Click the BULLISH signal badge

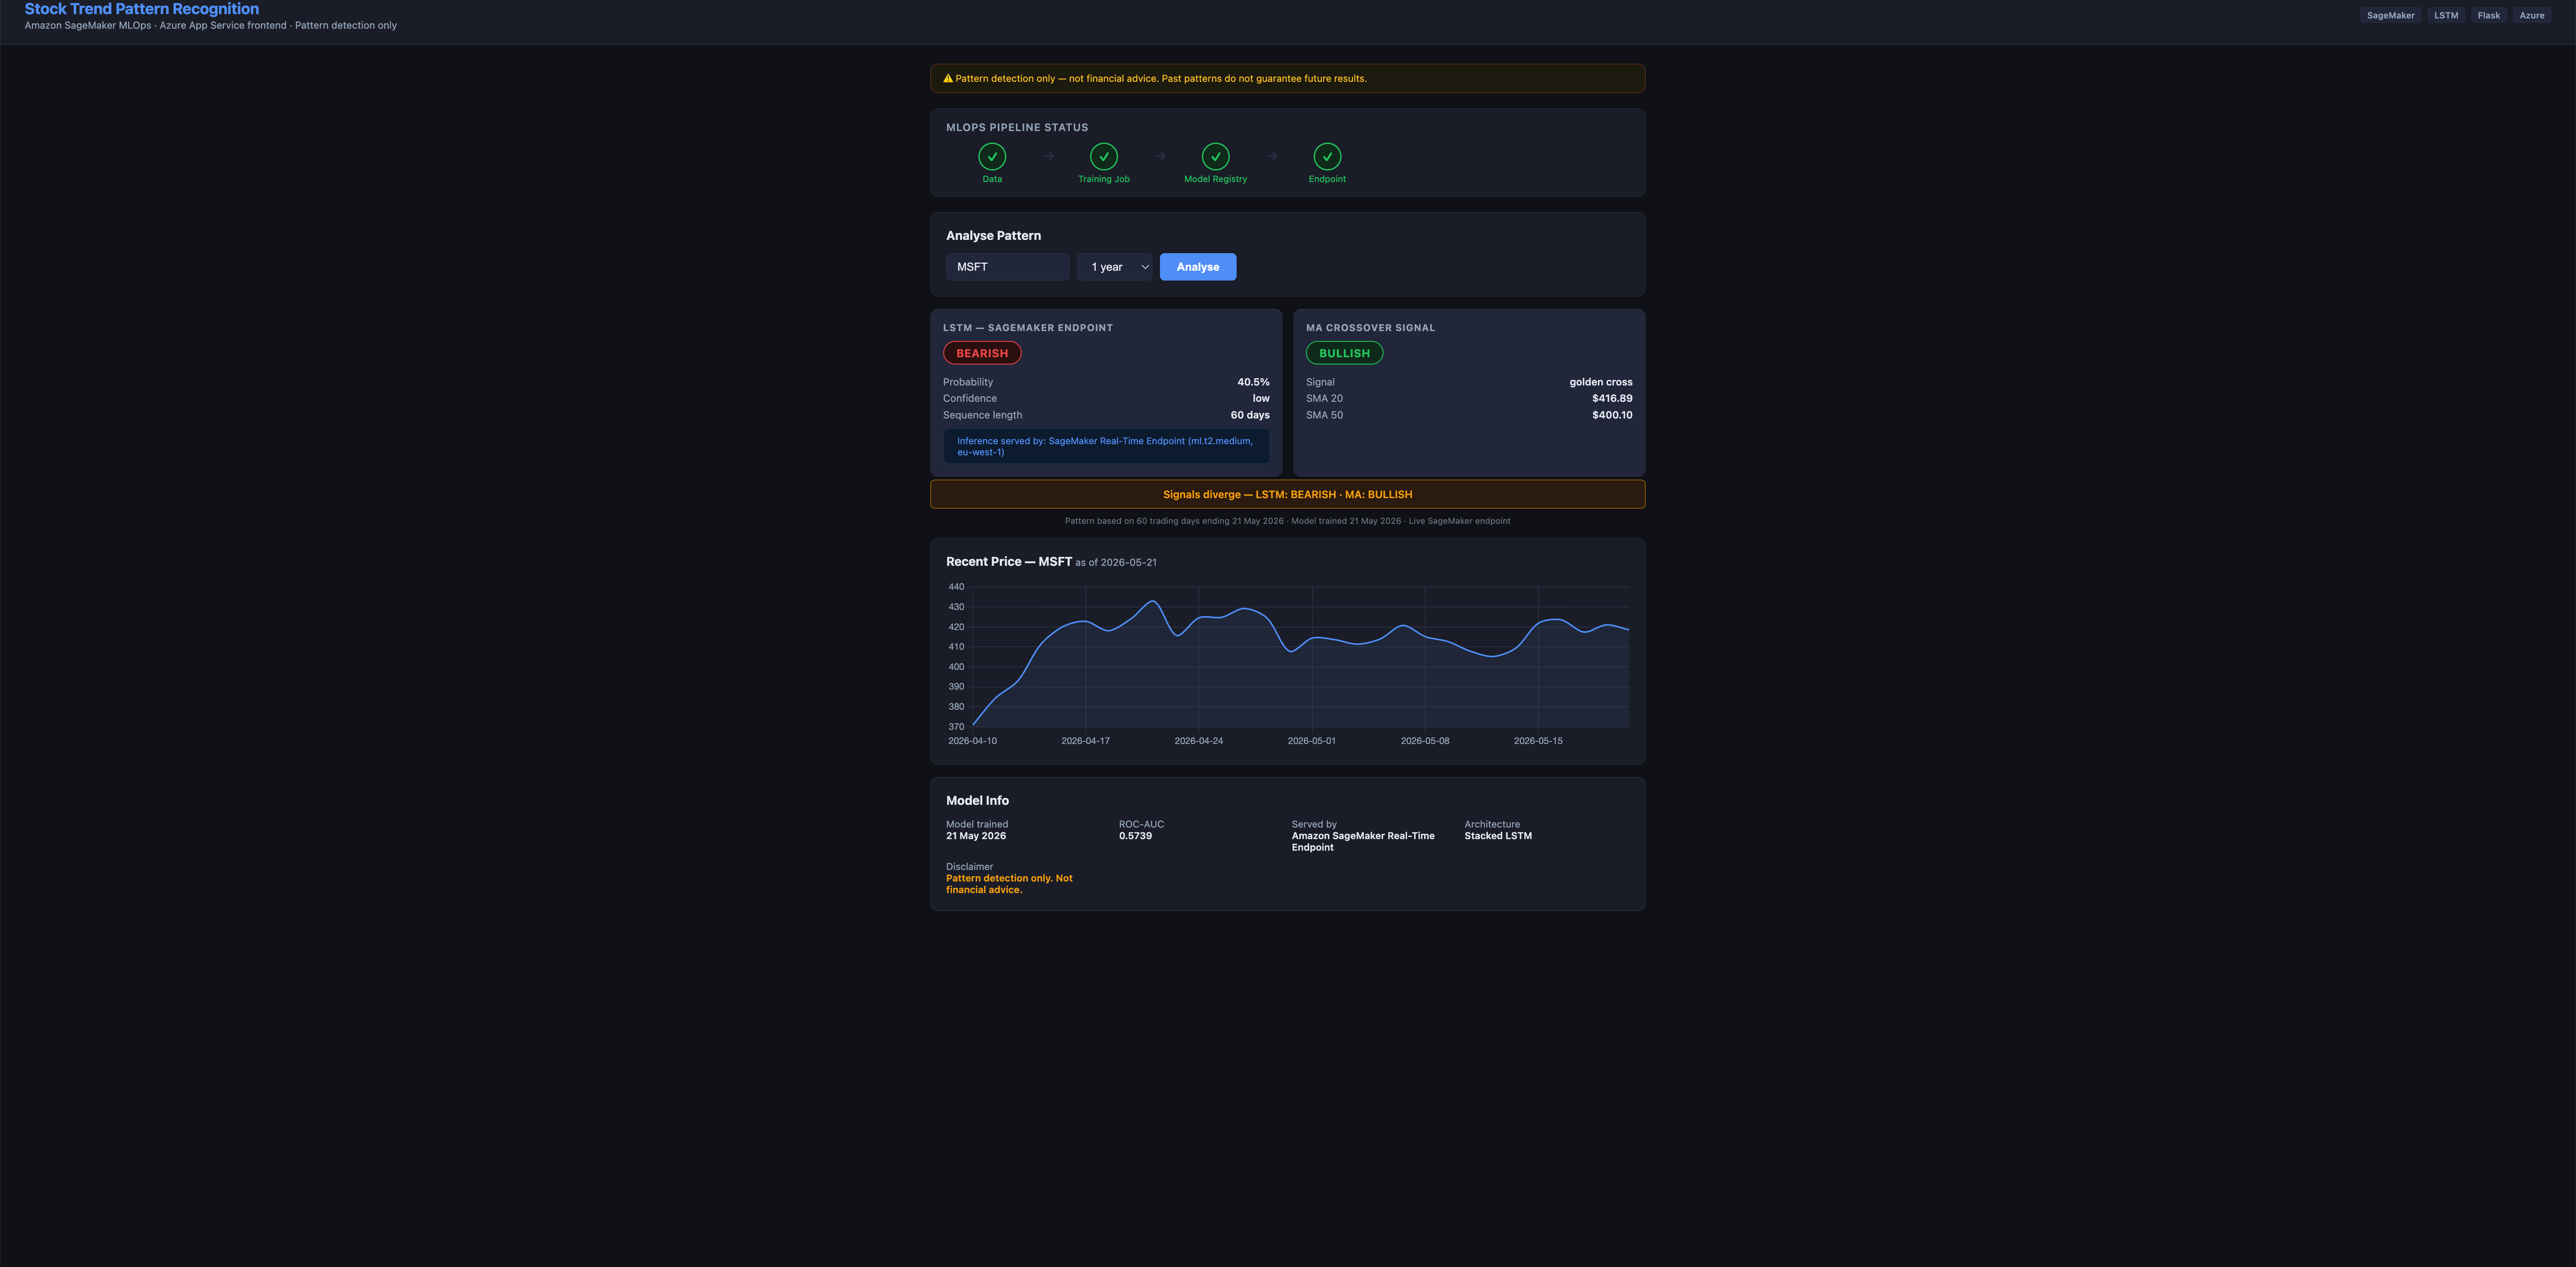pos(1344,353)
